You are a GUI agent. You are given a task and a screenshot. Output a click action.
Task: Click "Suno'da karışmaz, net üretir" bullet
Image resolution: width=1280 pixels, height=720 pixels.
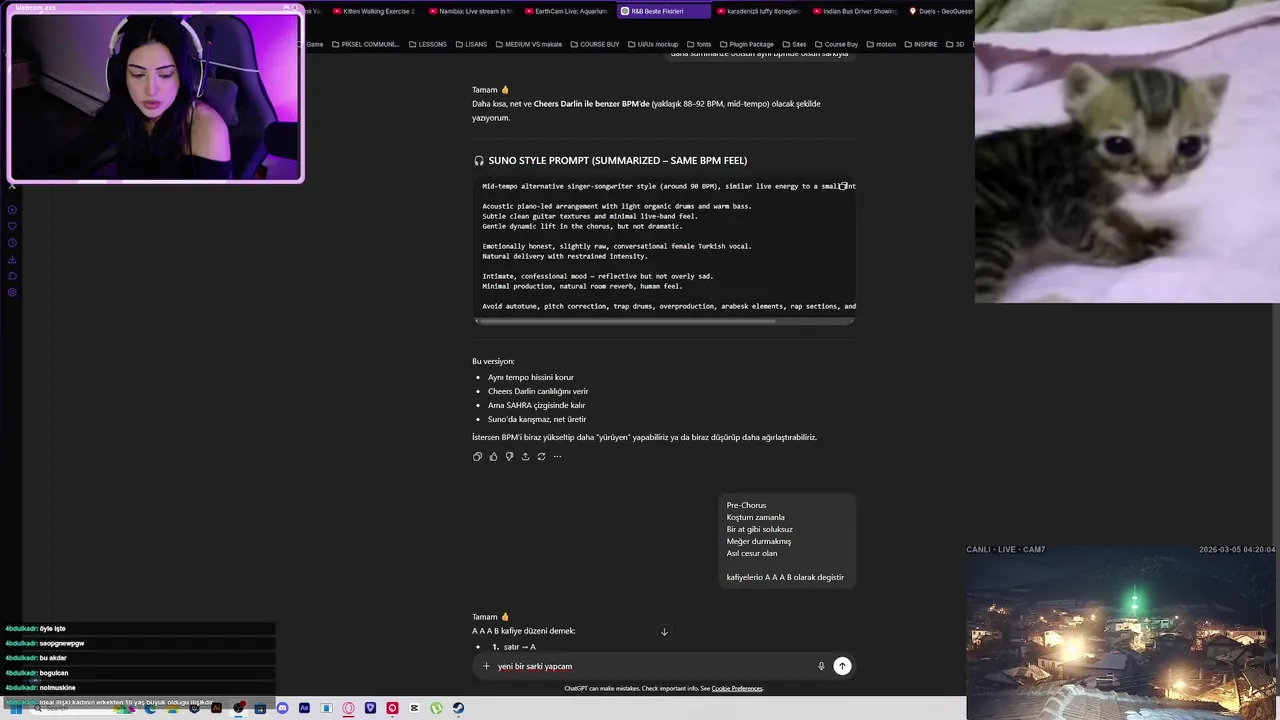click(537, 419)
